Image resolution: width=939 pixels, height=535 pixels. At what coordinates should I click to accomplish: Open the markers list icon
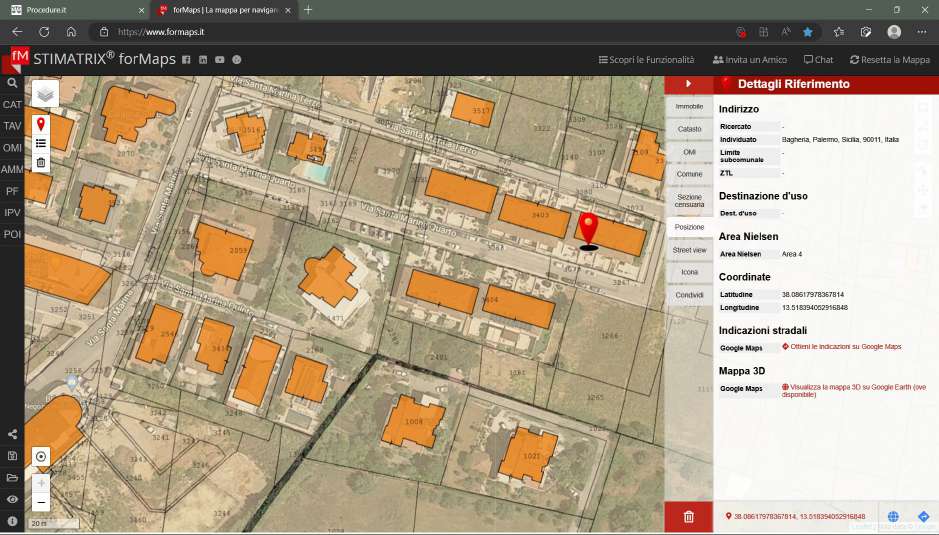click(41, 143)
